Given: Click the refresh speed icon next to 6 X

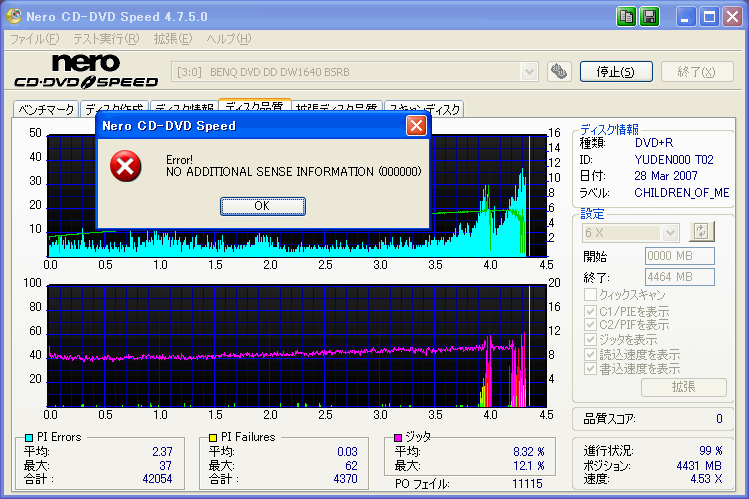Looking at the screenshot, I should [x=701, y=232].
